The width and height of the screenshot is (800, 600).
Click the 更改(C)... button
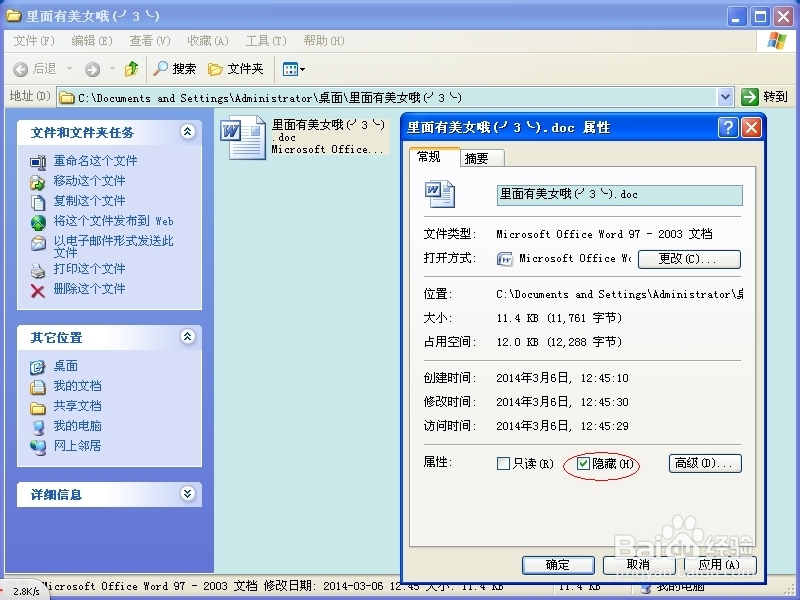(689, 259)
